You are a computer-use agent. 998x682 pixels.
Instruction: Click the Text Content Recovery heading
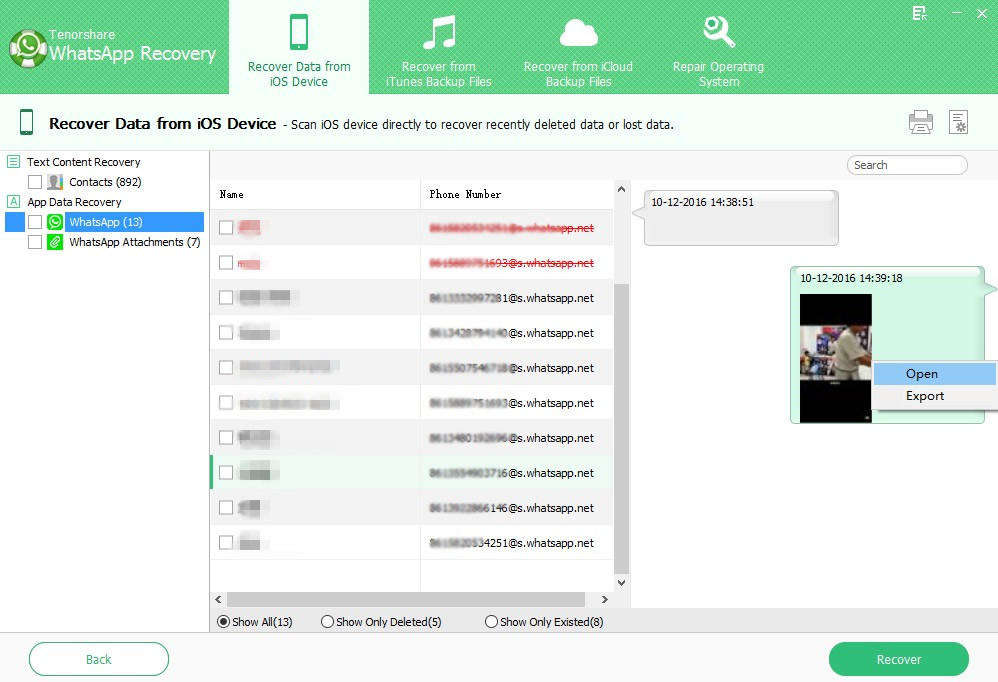83,162
